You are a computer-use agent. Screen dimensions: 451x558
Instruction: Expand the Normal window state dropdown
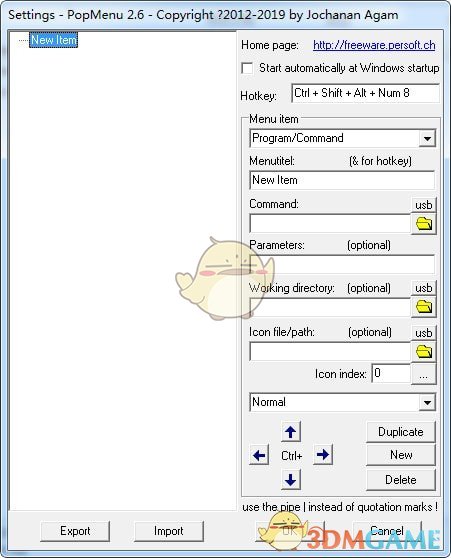point(427,402)
